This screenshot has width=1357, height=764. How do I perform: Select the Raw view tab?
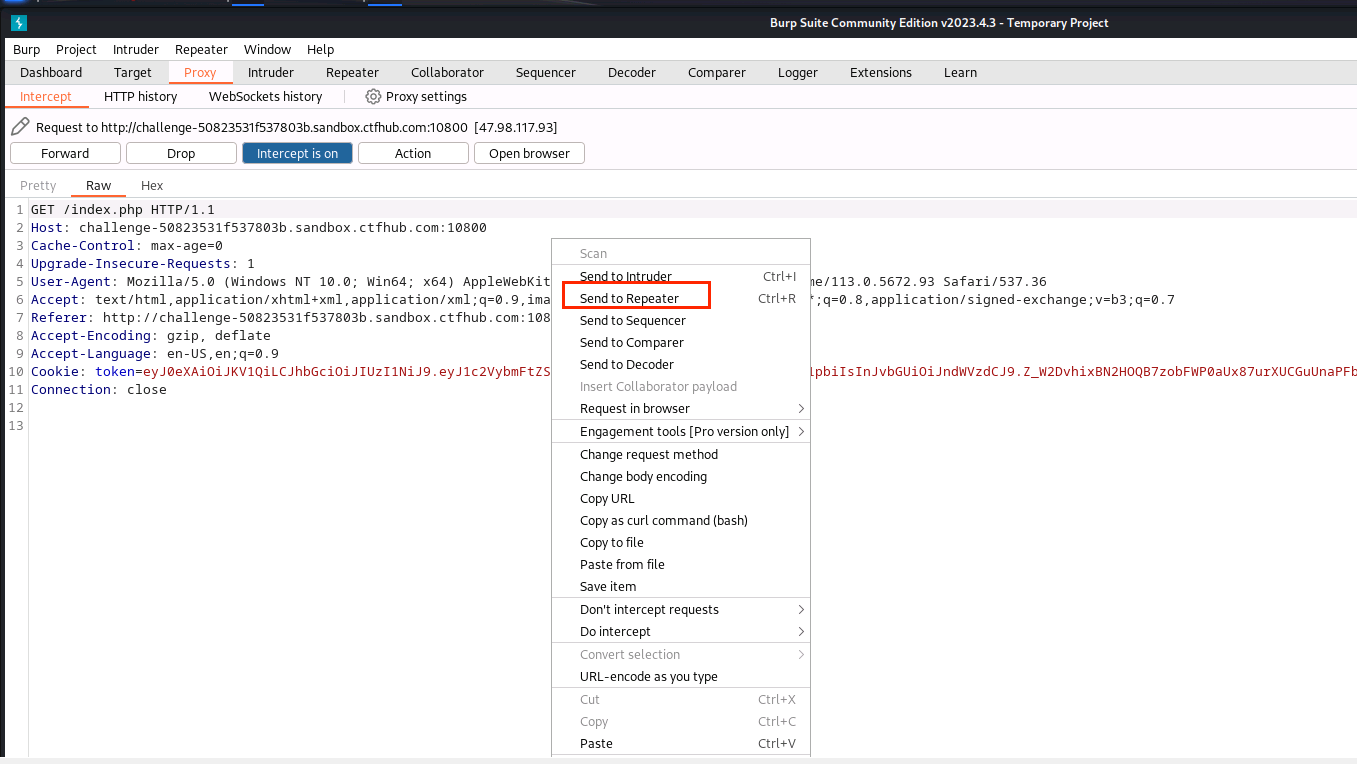pyautogui.click(x=98, y=185)
